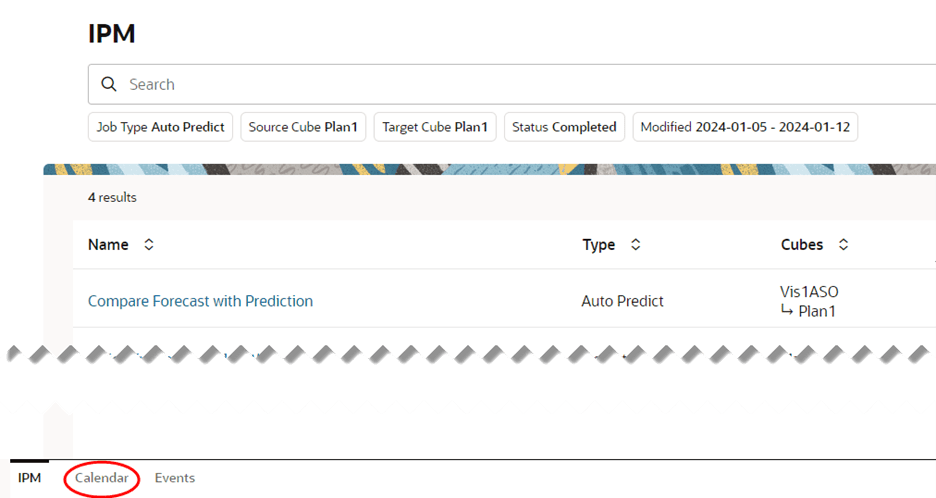
Task: Focus the Search input field
Action: pos(500,85)
